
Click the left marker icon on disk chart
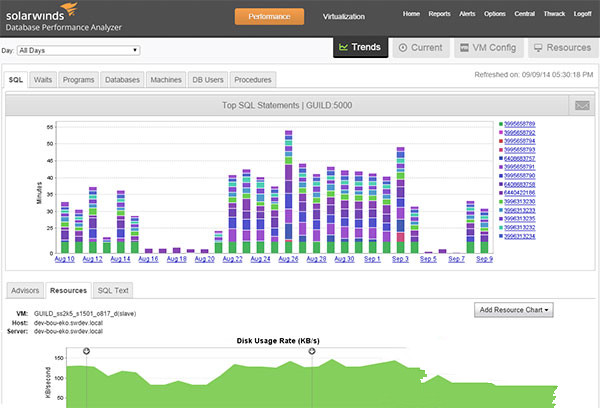(86, 351)
